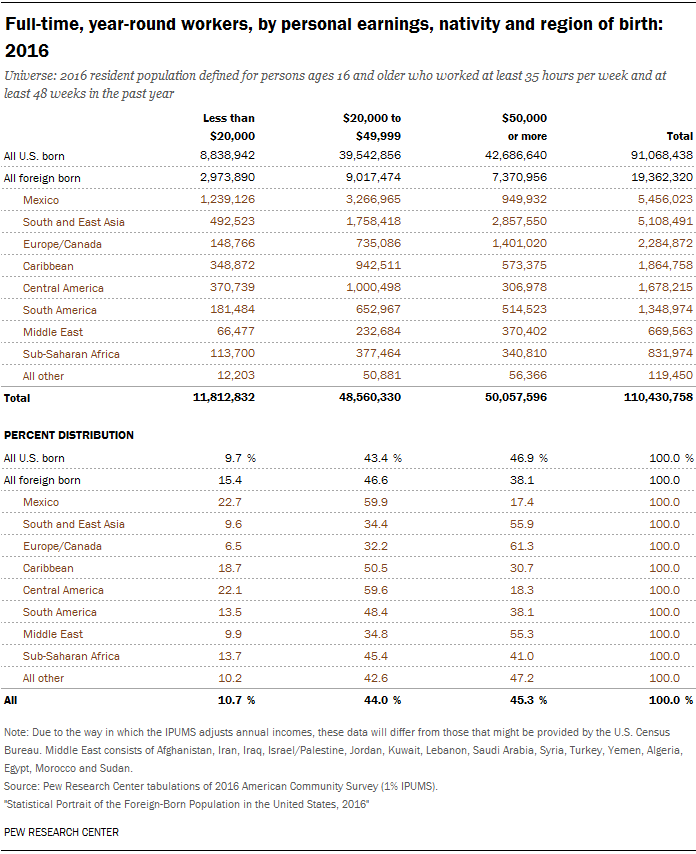This screenshot has width=696, height=854.
Task: Click the Mexico row label in counts table
Action: (41, 200)
